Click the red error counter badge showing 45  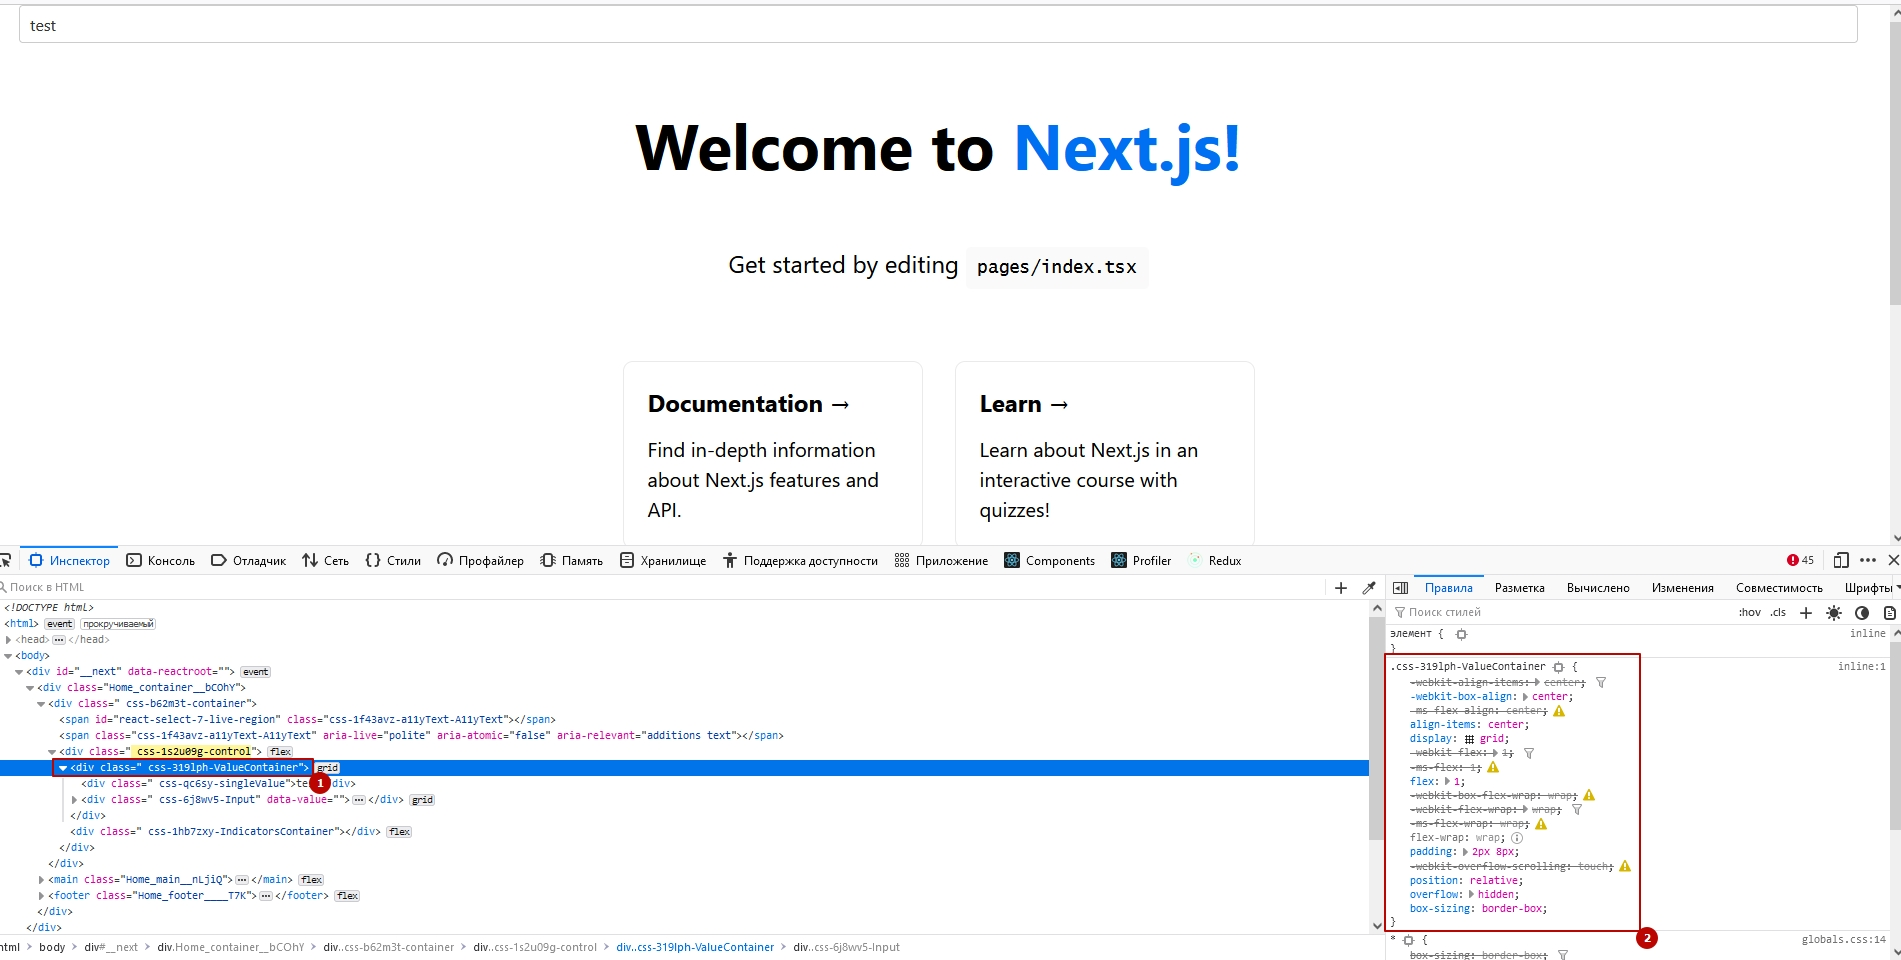coord(1795,560)
